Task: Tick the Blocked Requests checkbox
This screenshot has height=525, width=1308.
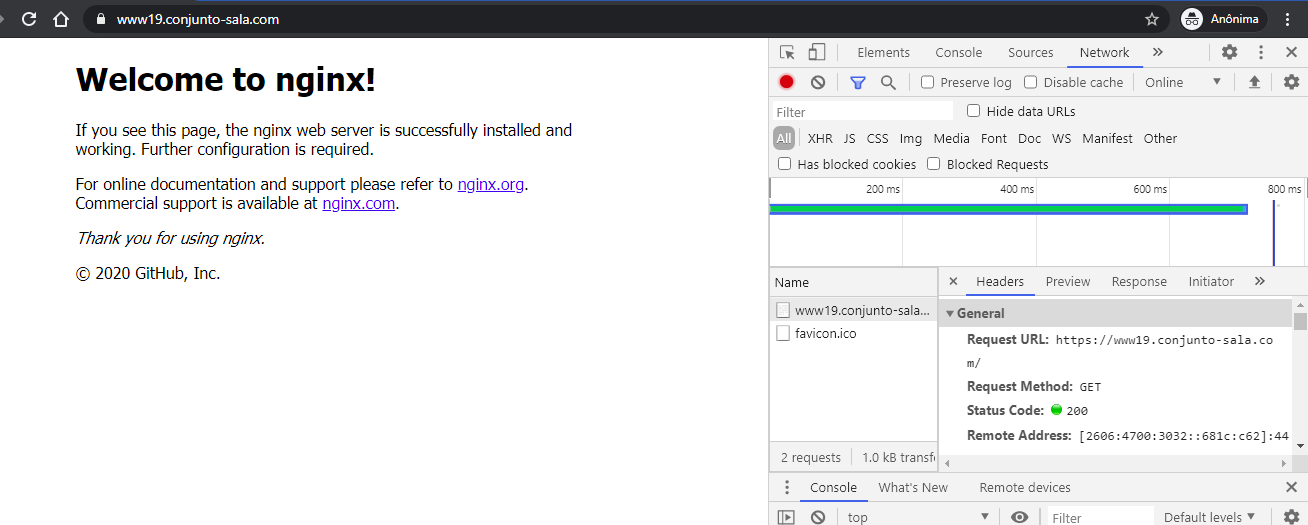Action: (934, 164)
